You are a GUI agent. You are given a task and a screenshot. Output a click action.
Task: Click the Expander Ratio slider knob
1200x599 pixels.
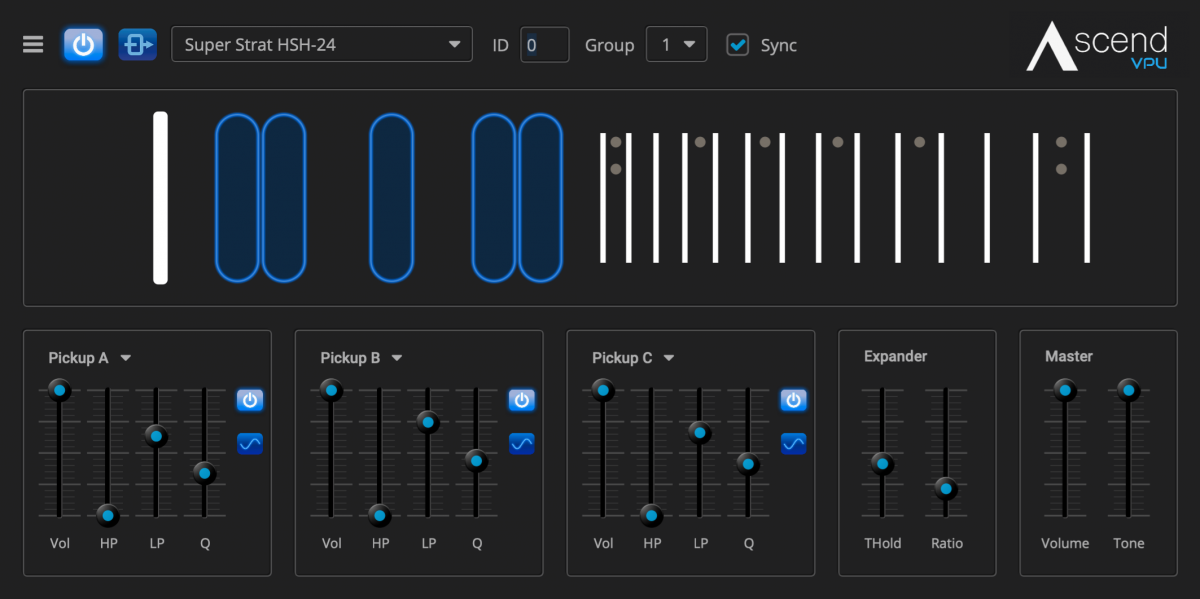(946, 489)
